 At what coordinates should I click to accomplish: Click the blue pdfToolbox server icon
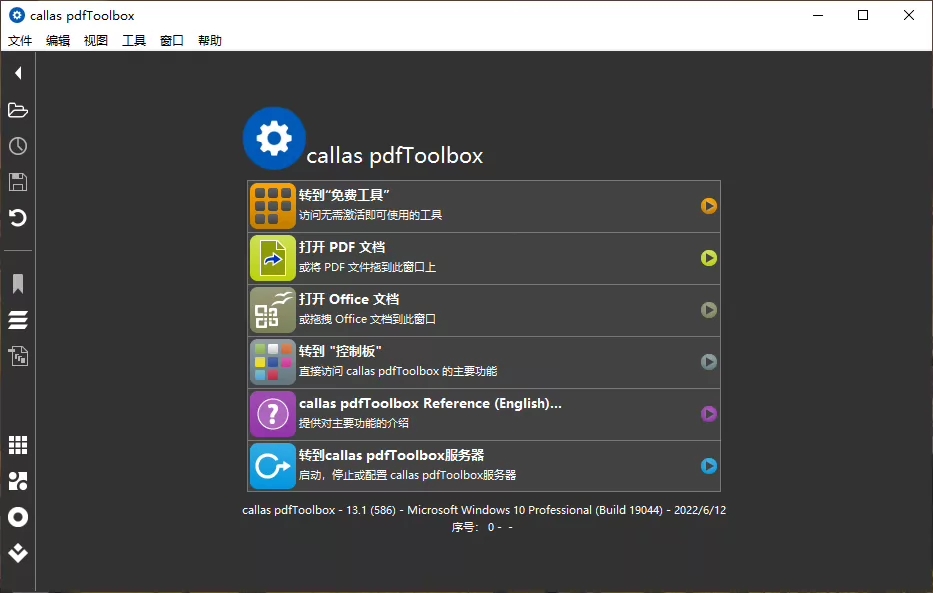click(273, 466)
